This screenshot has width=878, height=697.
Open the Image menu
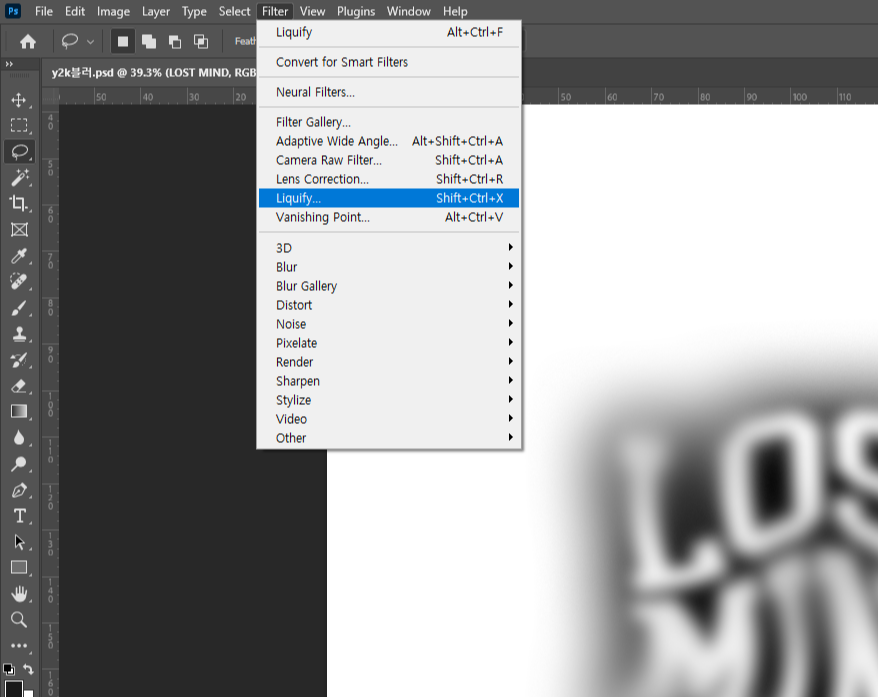[x=113, y=11]
